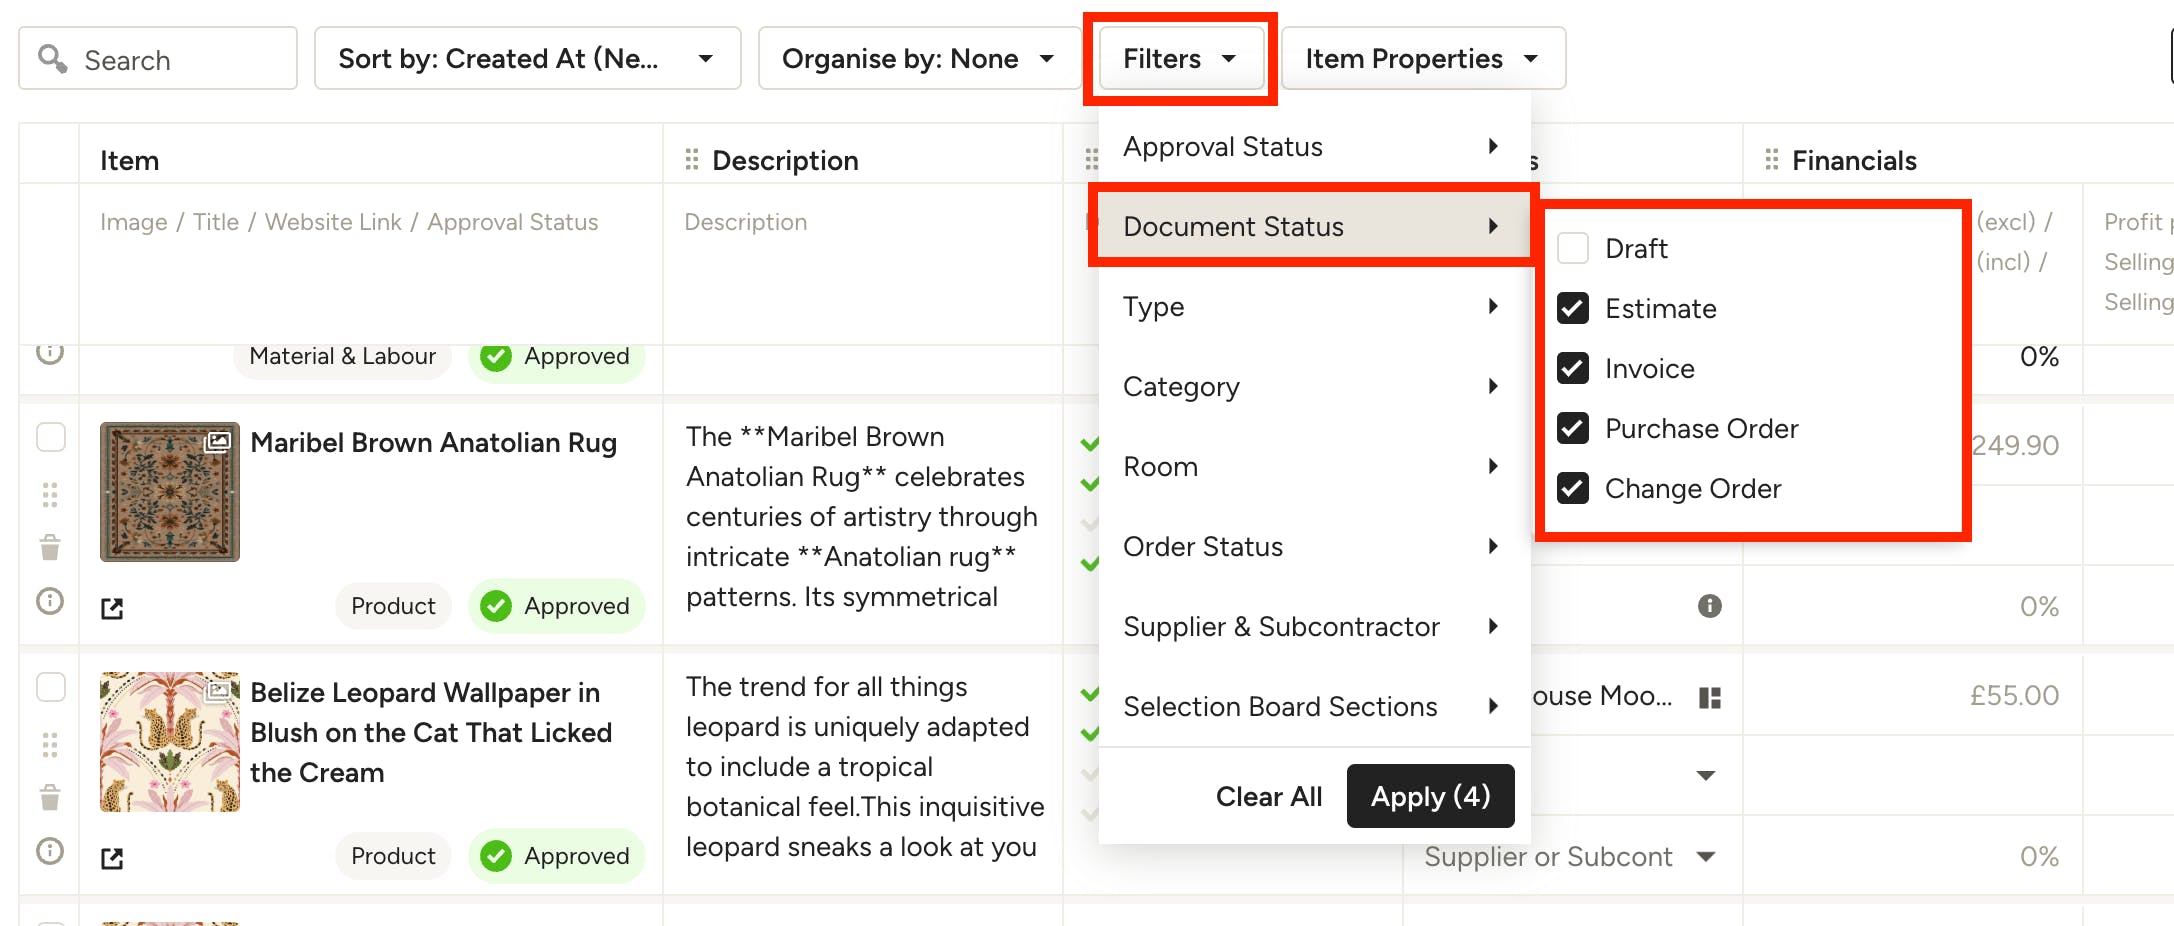Screen dimensions: 2174x926
Task: Uncheck the Purchase Order checkbox
Action: 1573,428
